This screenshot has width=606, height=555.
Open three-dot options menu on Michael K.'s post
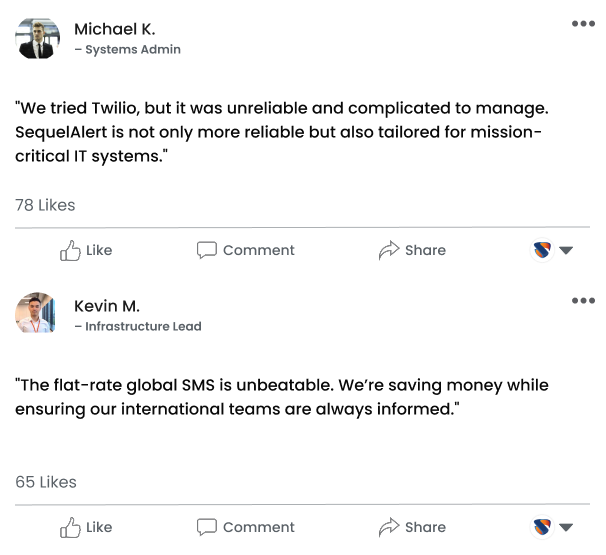583,24
